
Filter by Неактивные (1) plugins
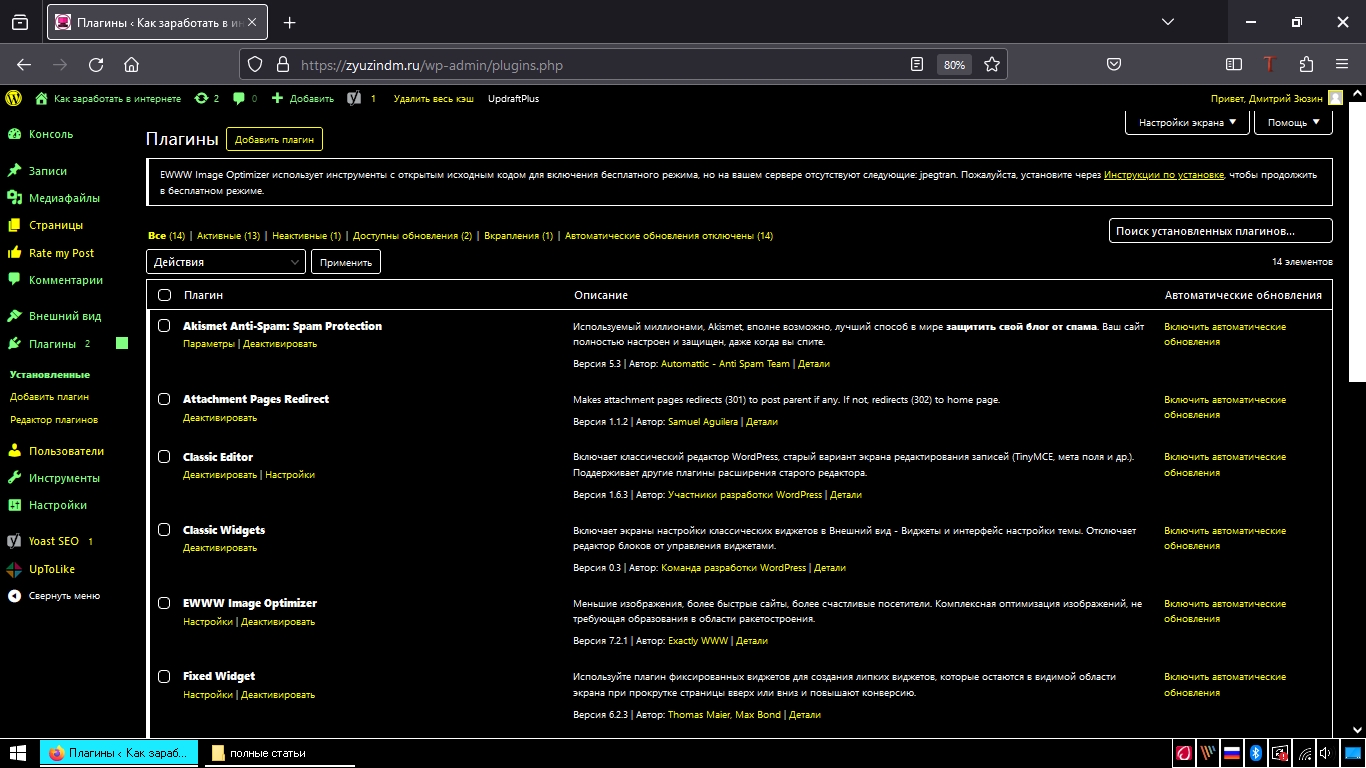coord(306,236)
